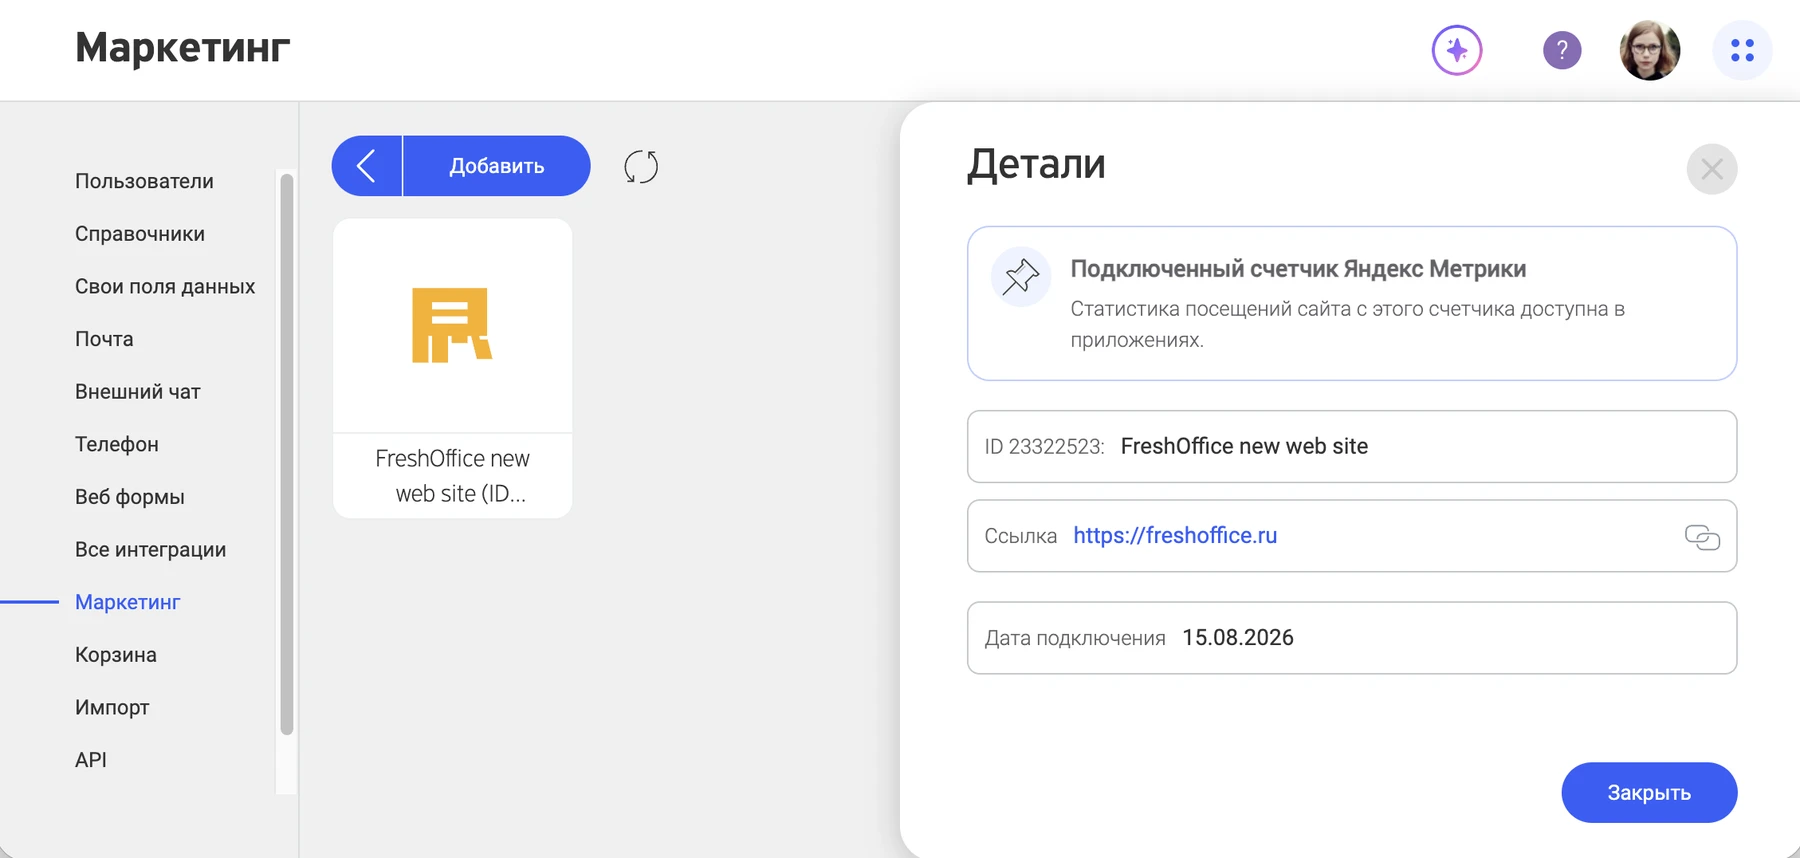Image resolution: width=1800 pixels, height=858 pixels.
Task: Click the pin icon in the Metrika notice
Action: click(1021, 277)
